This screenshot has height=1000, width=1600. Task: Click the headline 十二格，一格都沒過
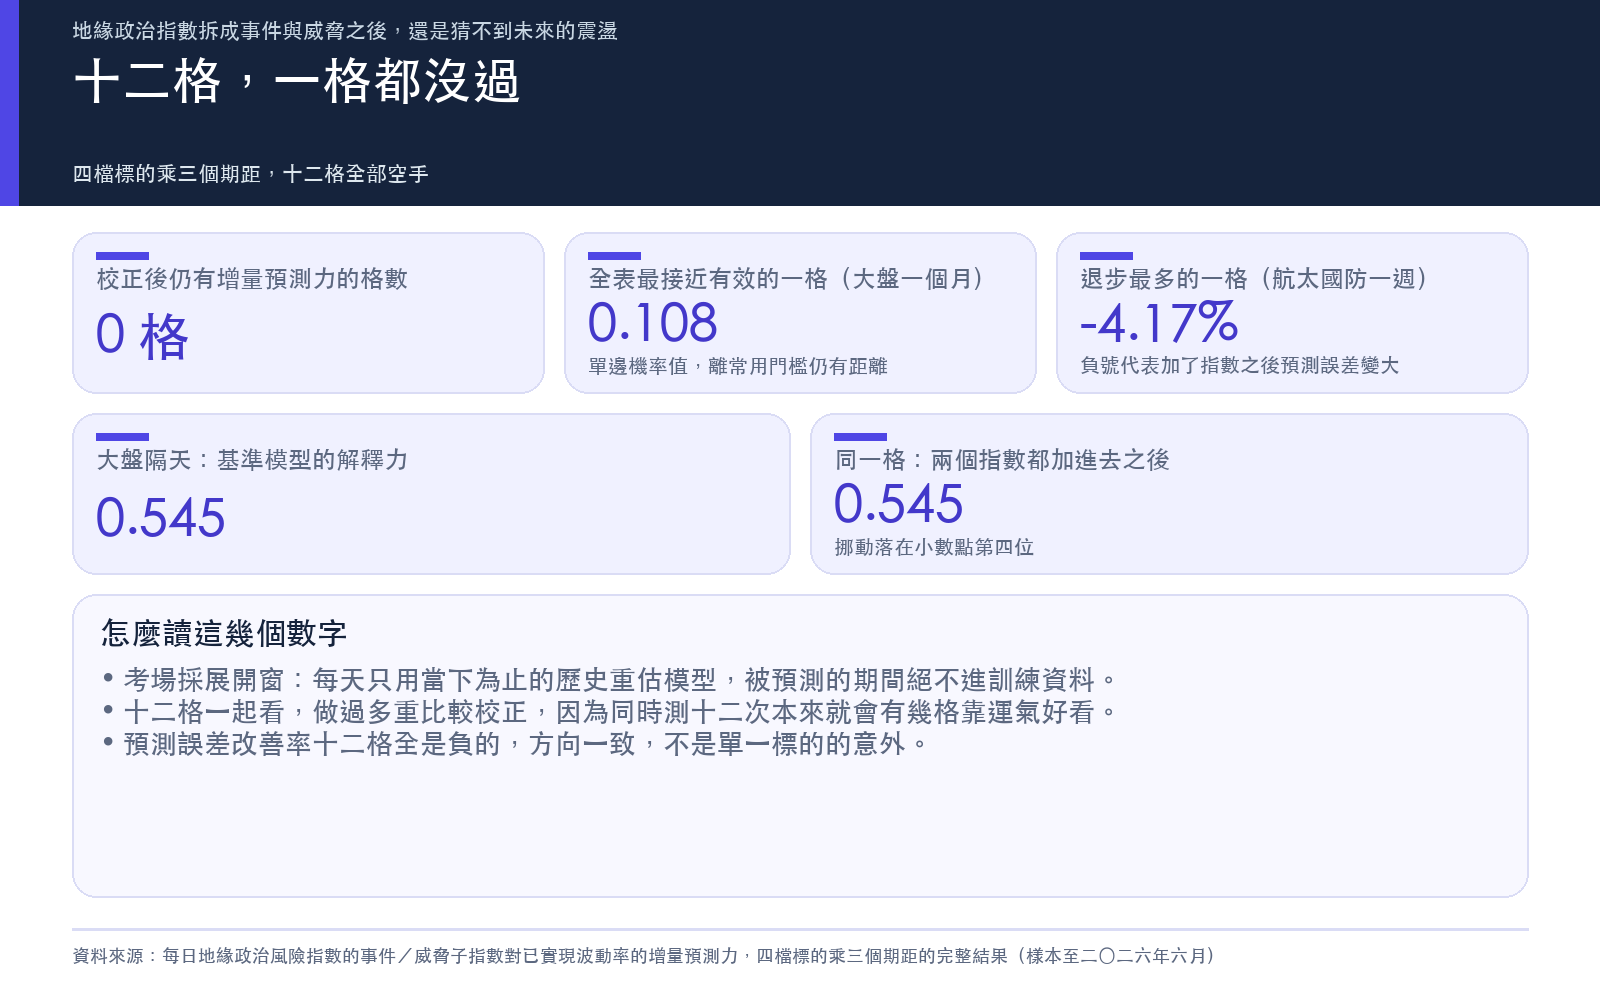(x=297, y=82)
